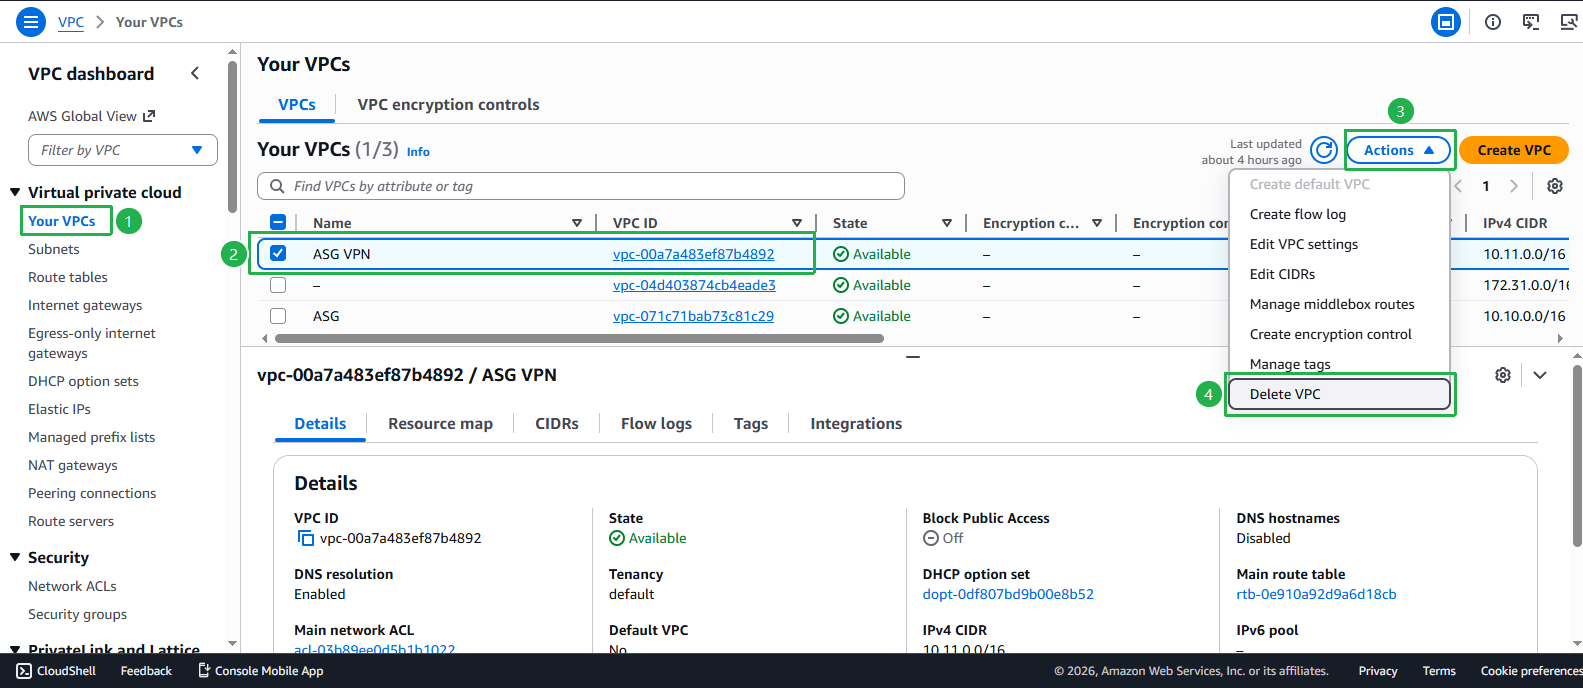Click the details panel resize handle
The image size is (1583, 688).
tap(912, 356)
